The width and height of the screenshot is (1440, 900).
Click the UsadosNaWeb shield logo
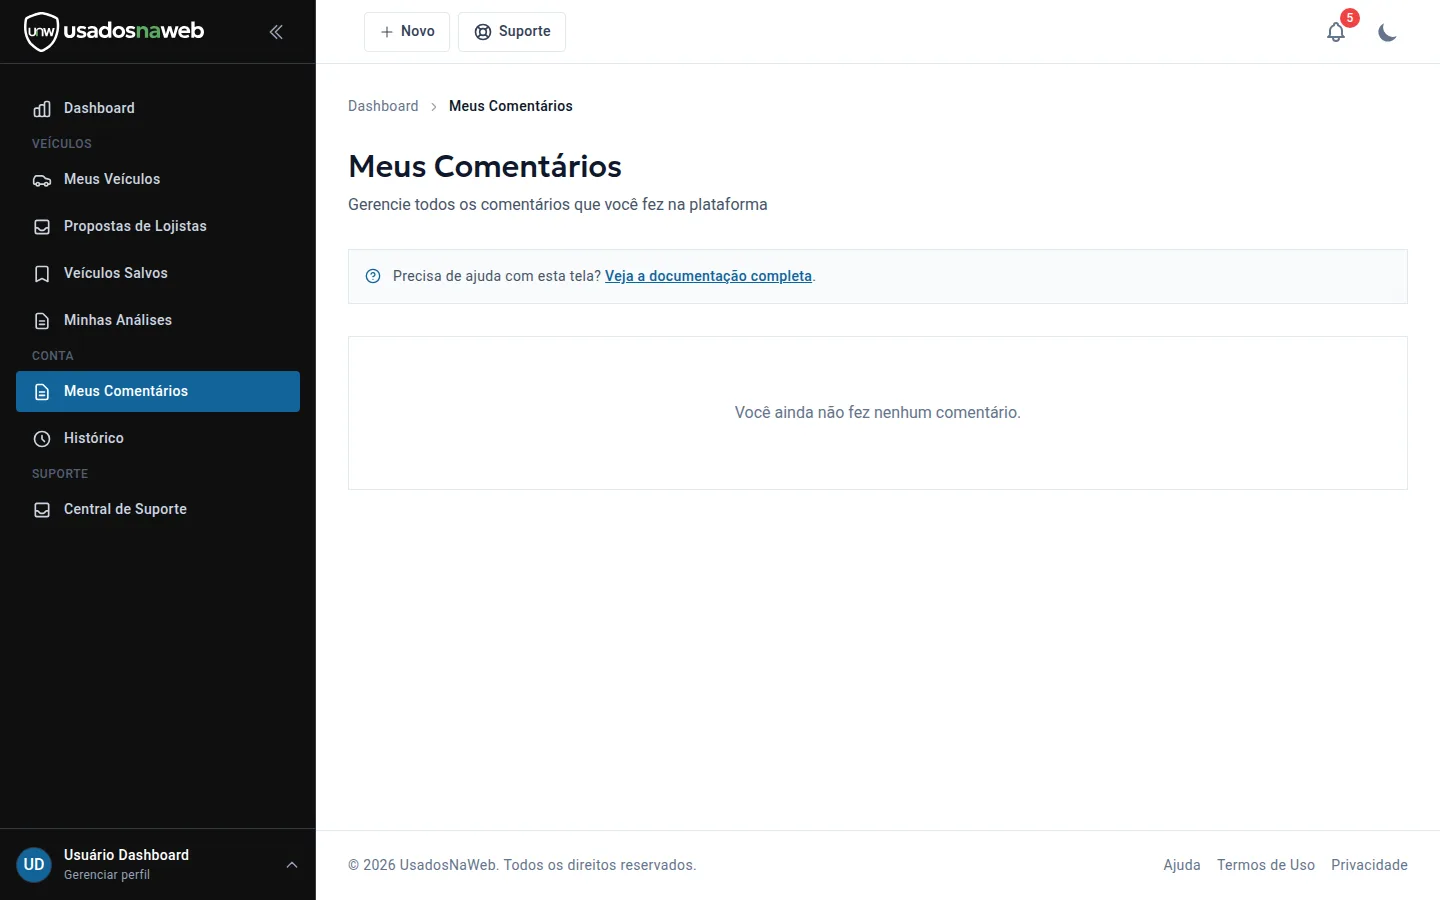(x=41, y=31)
